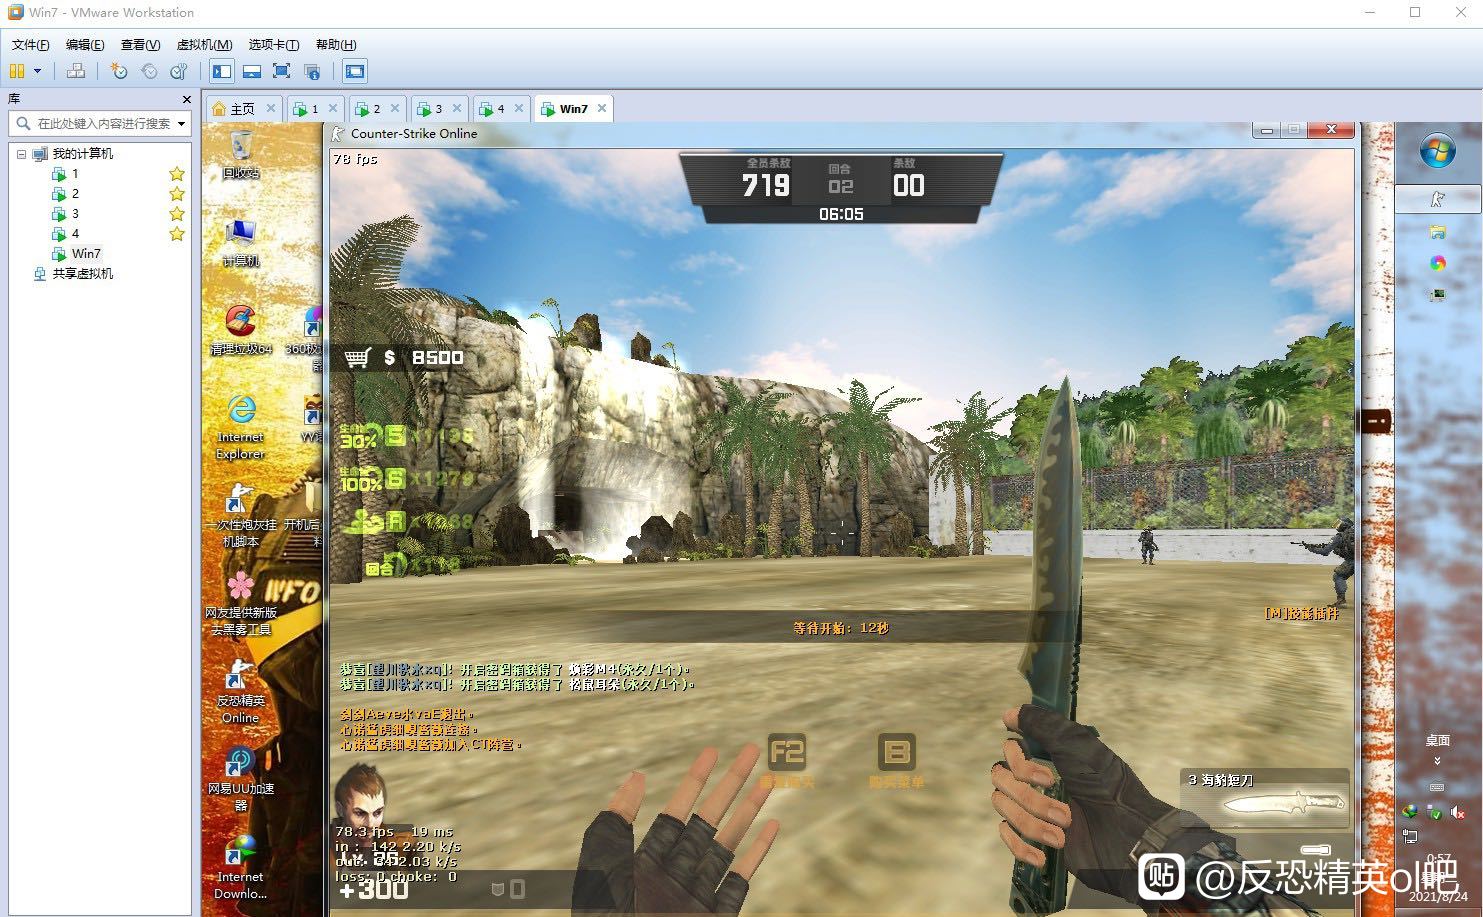This screenshot has width=1483, height=917.
Task: Toggle favorite star for VM 4
Action: (x=177, y=234)
